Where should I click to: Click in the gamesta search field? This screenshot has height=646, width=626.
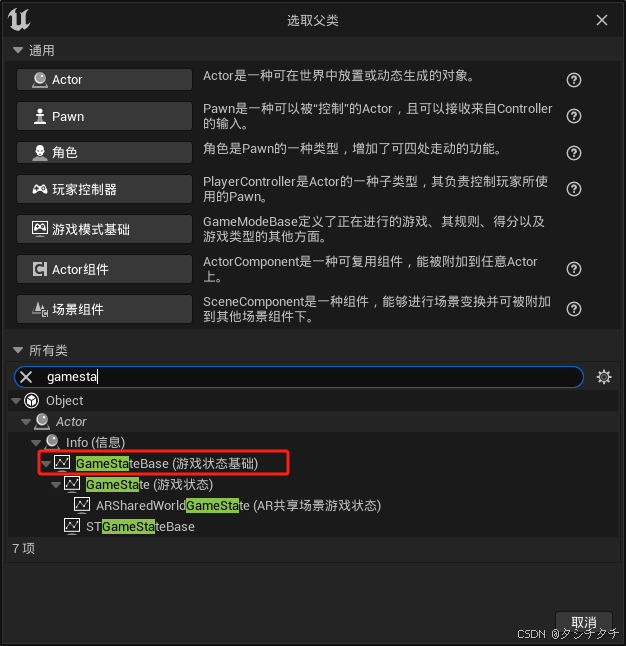(299, 377)
